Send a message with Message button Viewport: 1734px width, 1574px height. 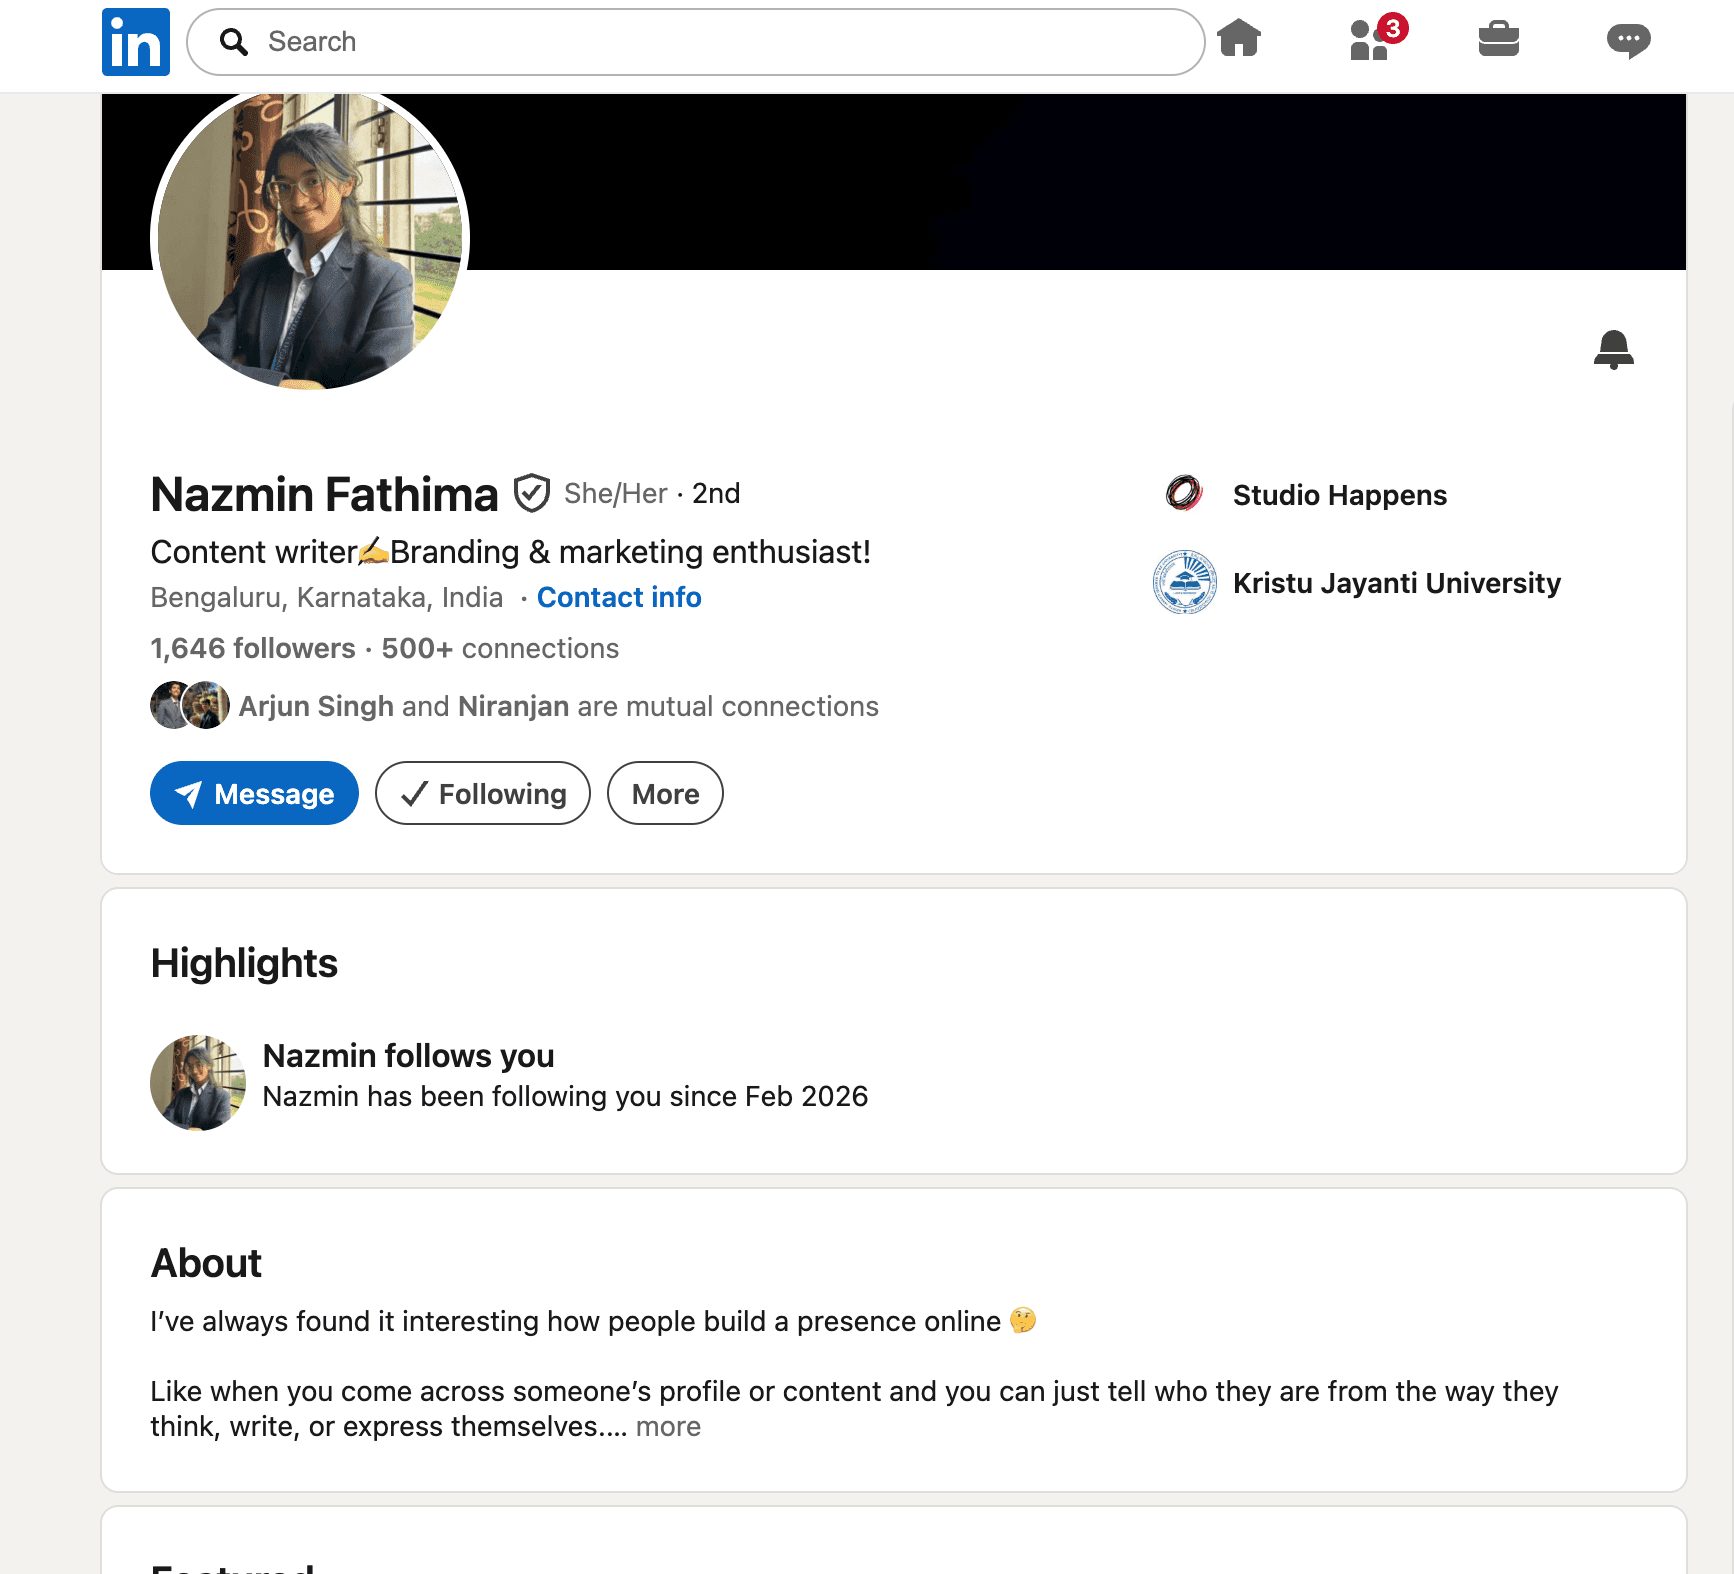click(x=254, y=793)
